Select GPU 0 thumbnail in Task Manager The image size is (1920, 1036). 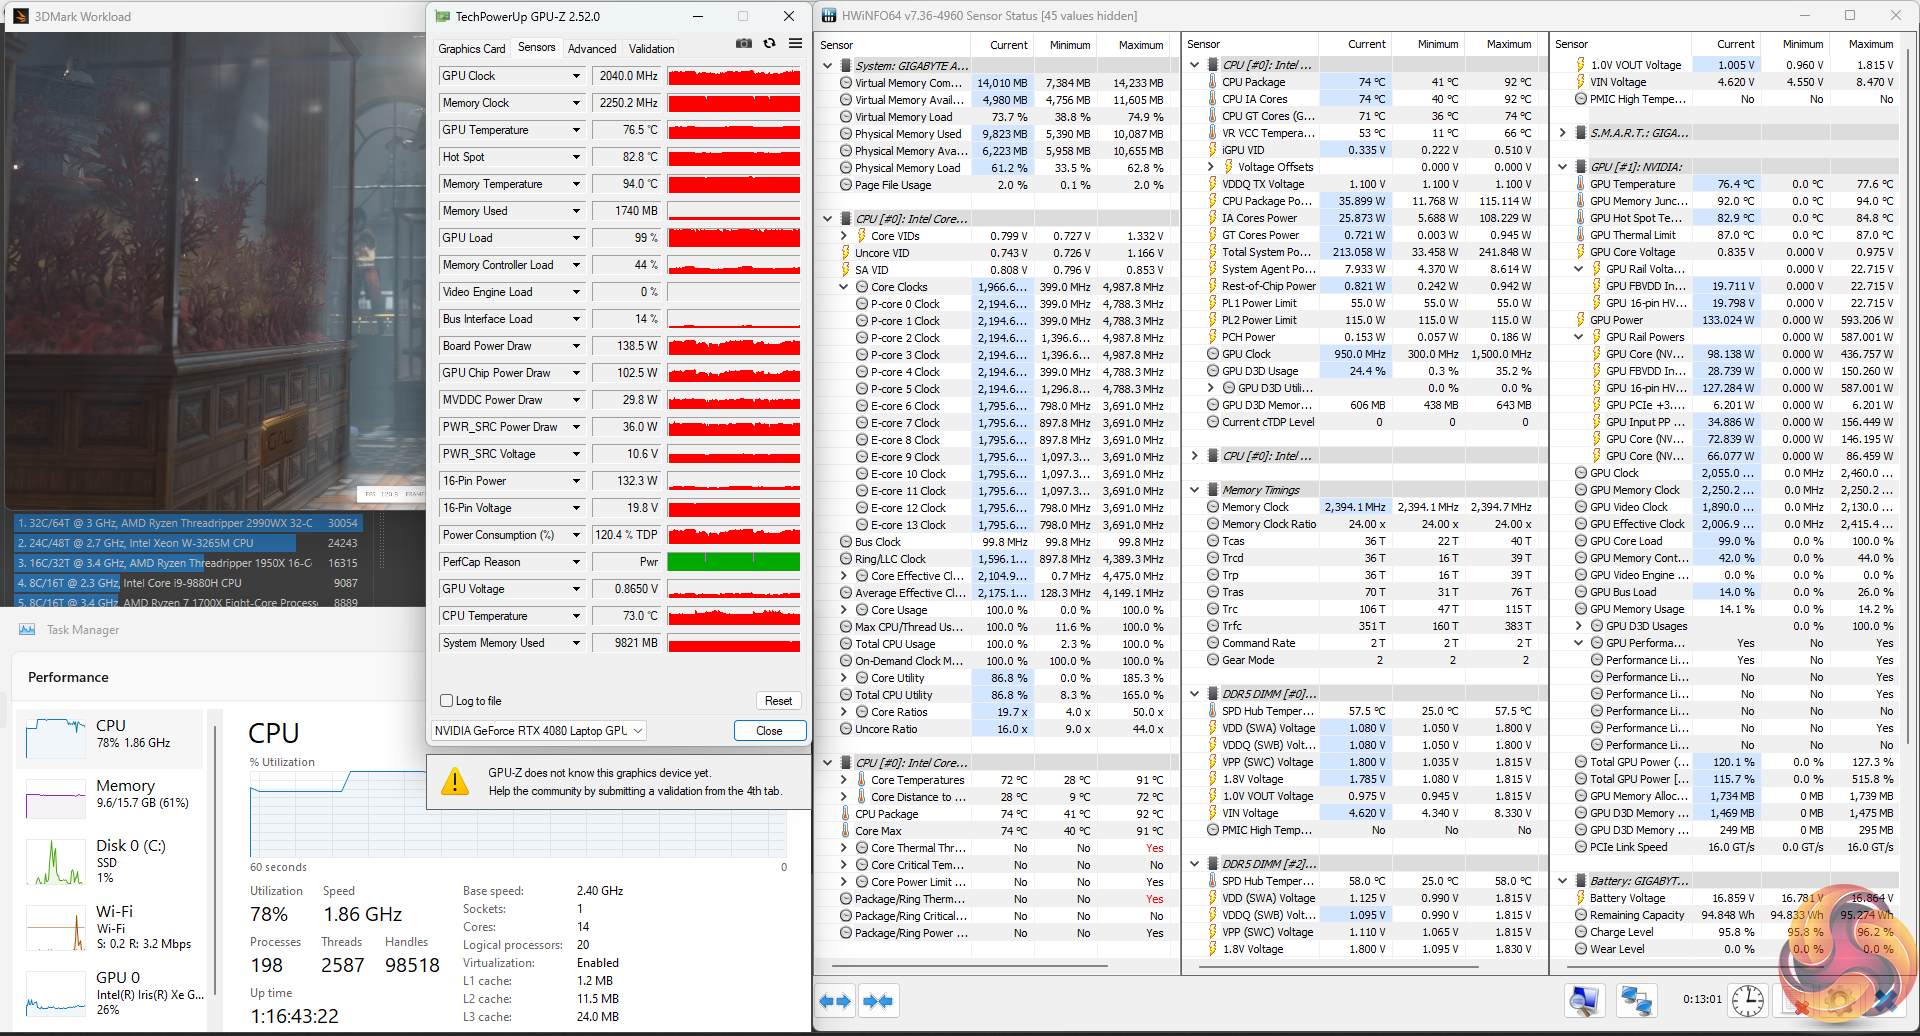[x=56, y=993]
